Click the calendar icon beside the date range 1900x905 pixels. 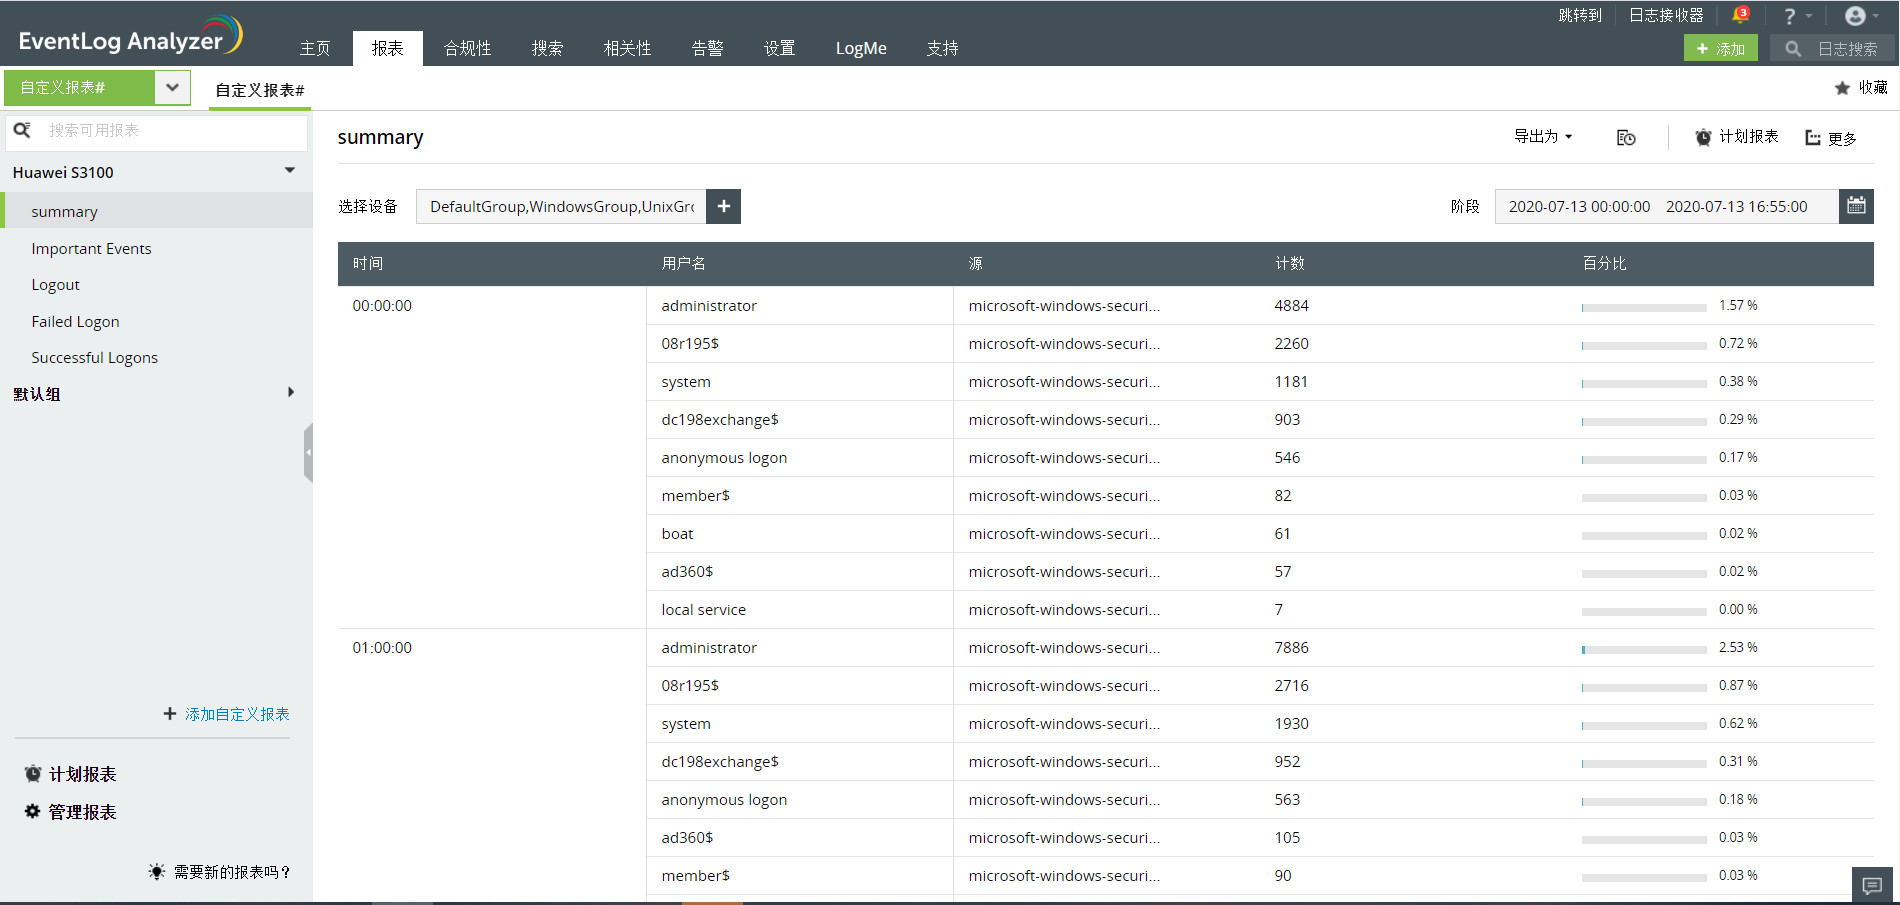click(x=1856, y=206)
